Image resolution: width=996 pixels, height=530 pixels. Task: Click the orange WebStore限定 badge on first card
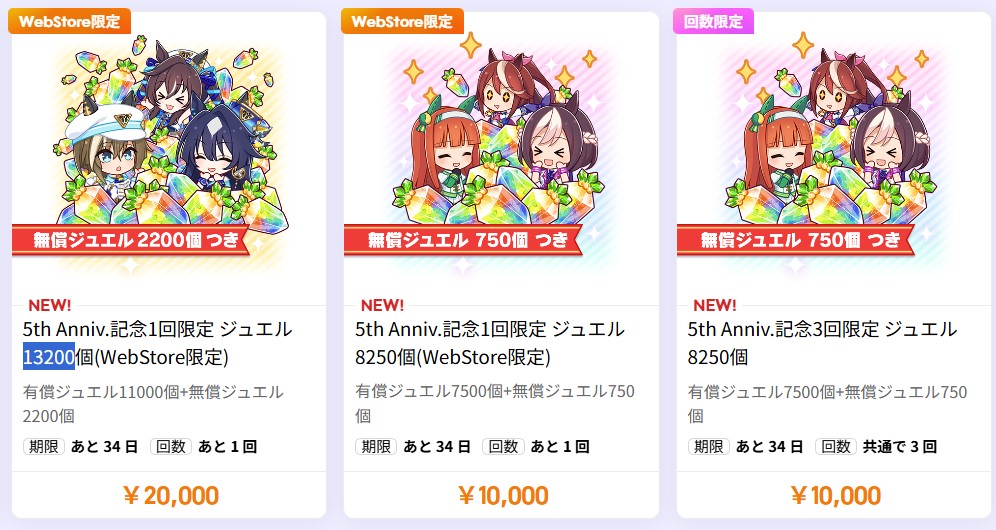click(69, 21)
